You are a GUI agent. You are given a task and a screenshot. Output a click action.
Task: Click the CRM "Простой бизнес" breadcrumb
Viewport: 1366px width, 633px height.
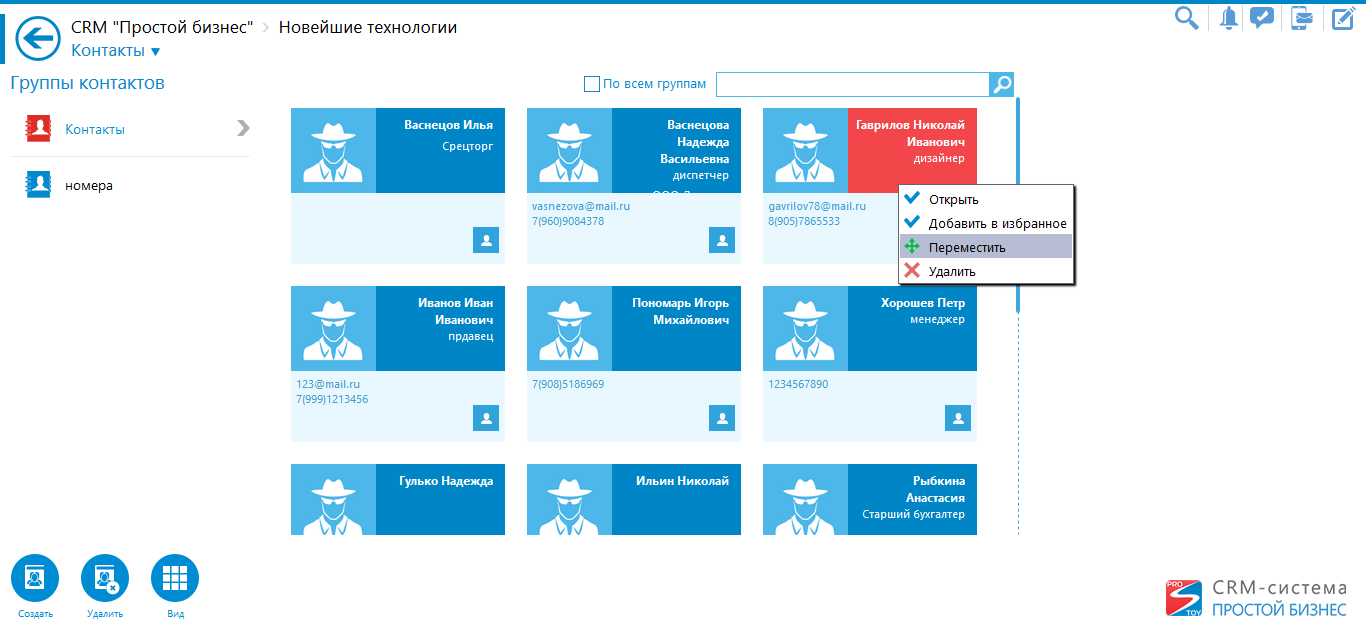(162, 27)
